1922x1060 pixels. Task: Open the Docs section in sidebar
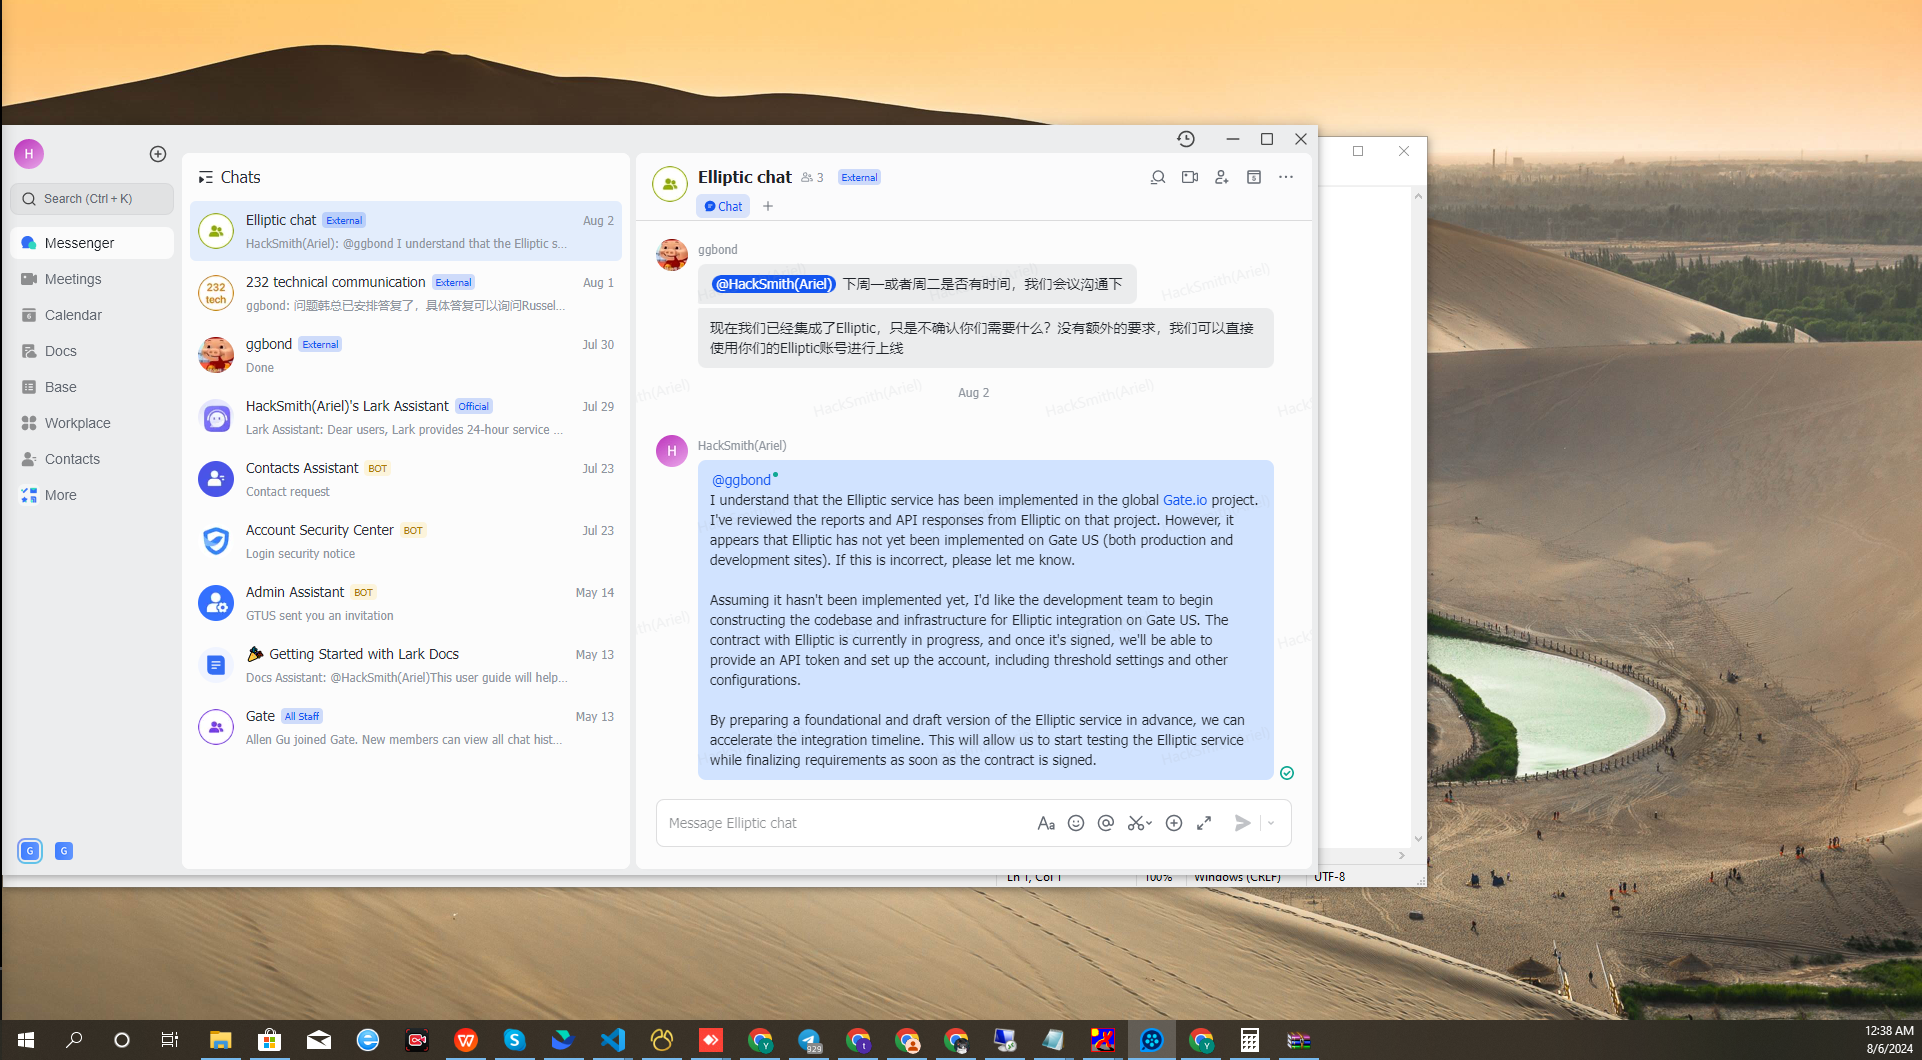(x=60, y=350)
